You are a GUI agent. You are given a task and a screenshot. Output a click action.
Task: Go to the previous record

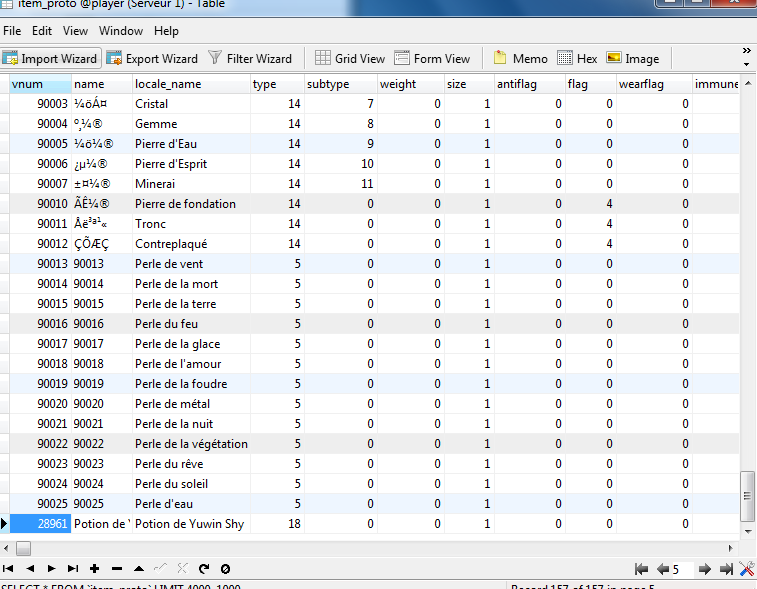[30, 569]
